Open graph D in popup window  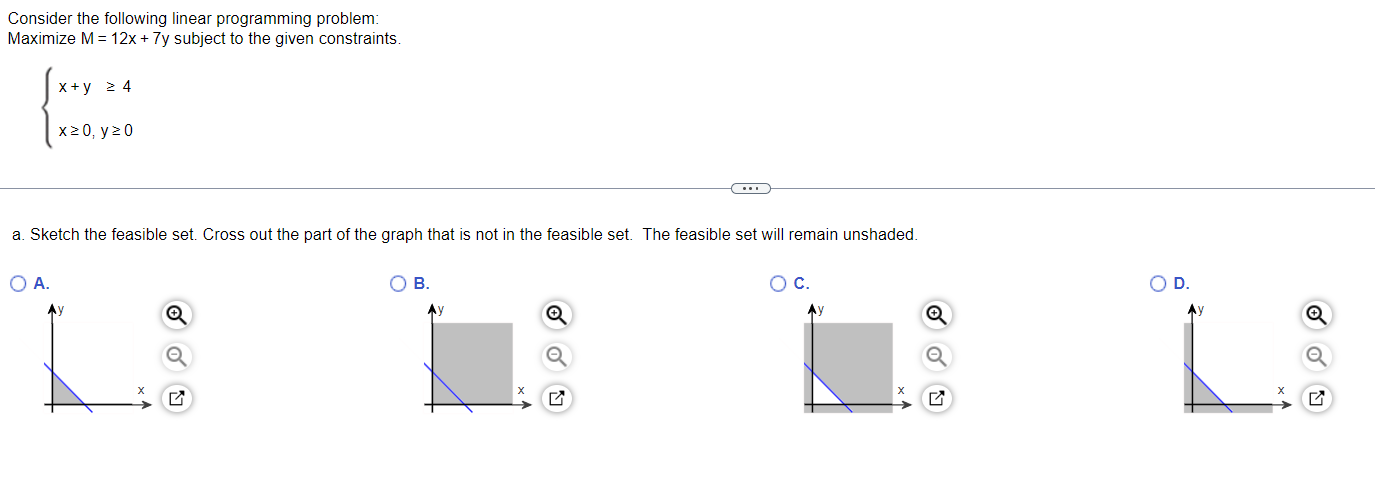1317,399
